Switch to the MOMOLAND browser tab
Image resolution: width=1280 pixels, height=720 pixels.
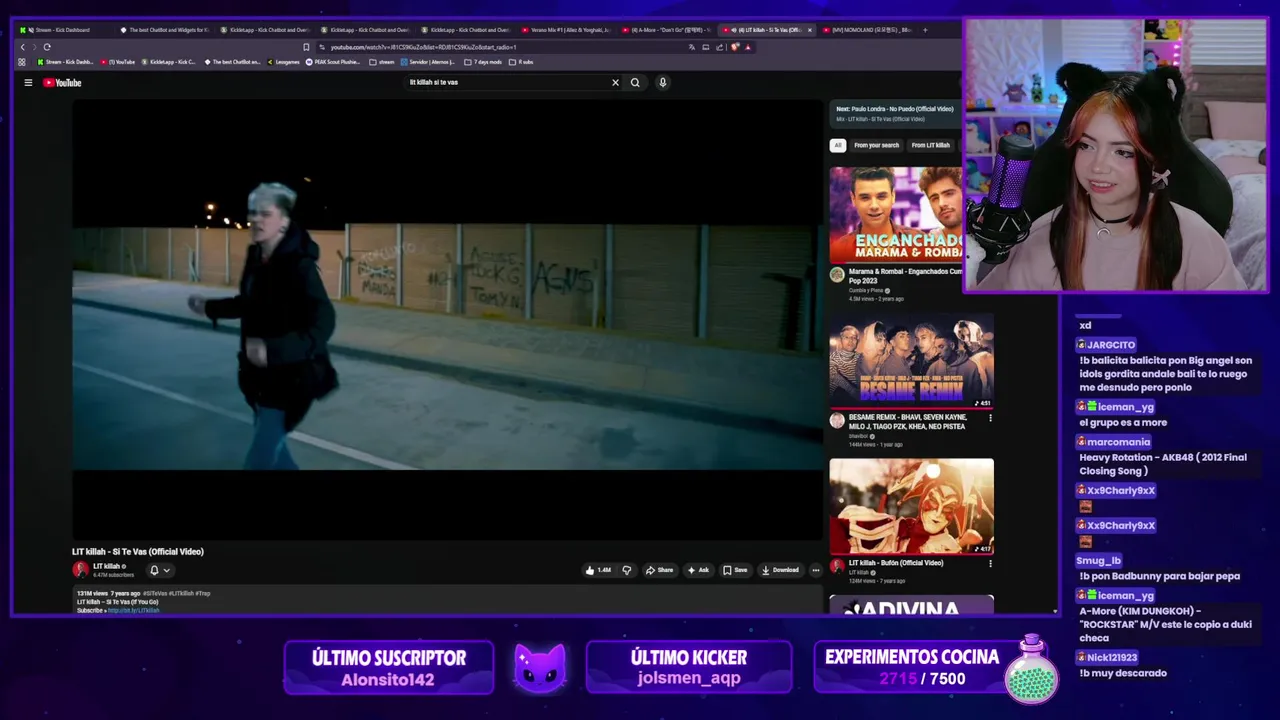tap(868, 30)
